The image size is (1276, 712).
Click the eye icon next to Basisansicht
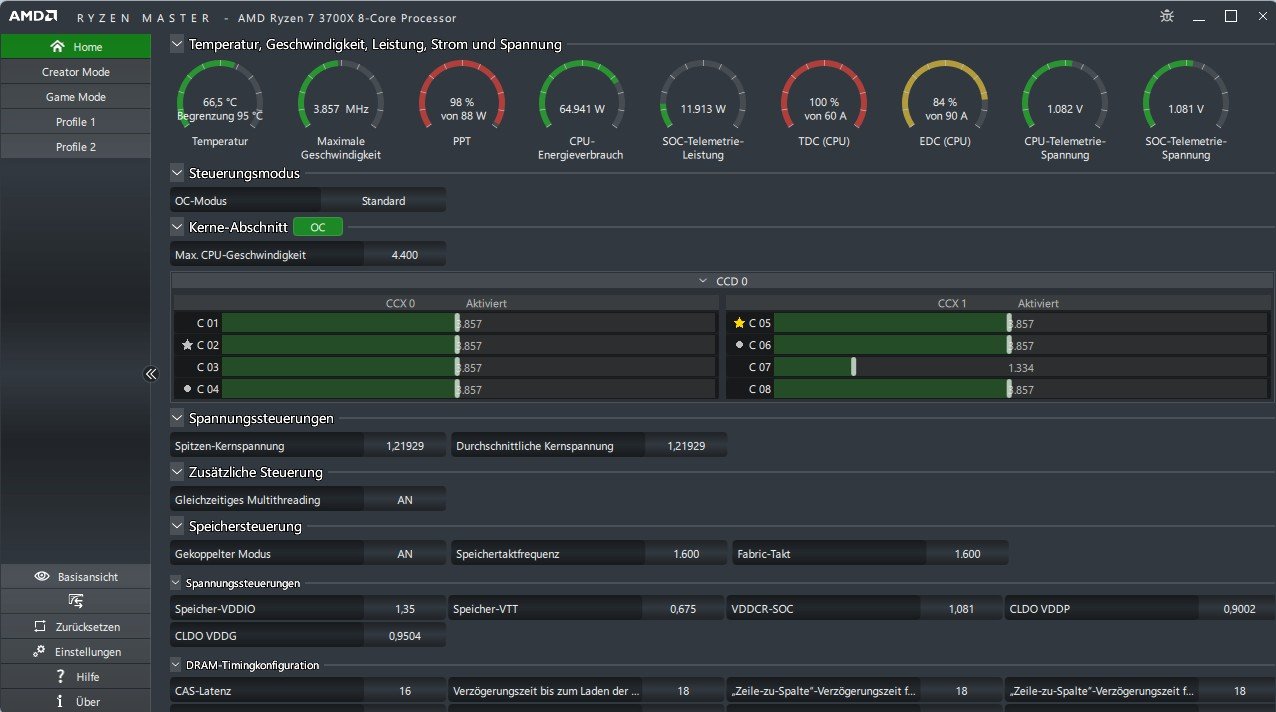tap(42, 577)
